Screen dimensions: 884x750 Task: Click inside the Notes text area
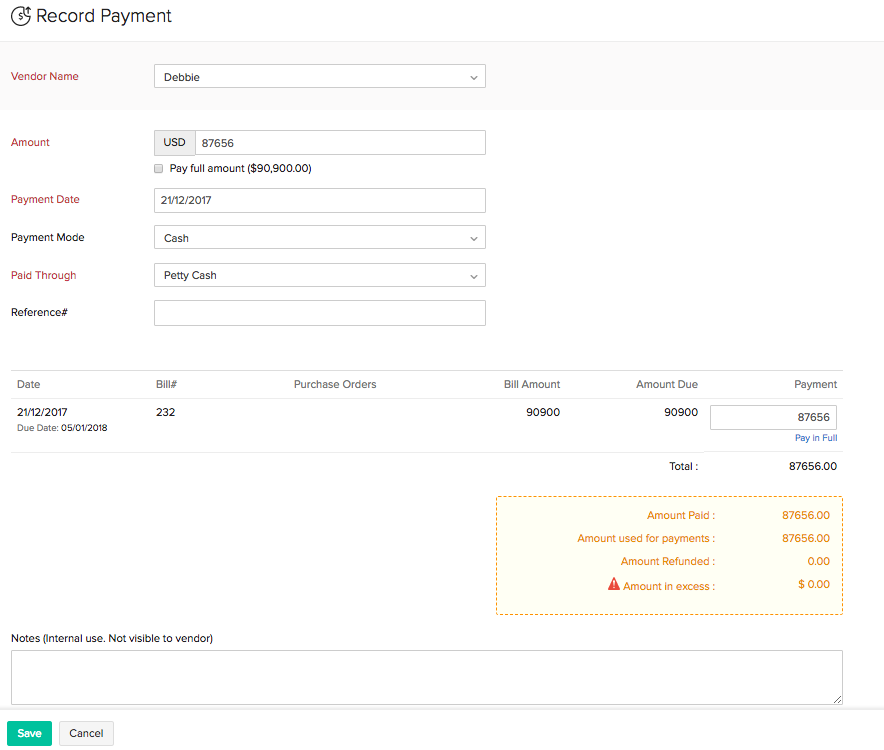[426, 677]
